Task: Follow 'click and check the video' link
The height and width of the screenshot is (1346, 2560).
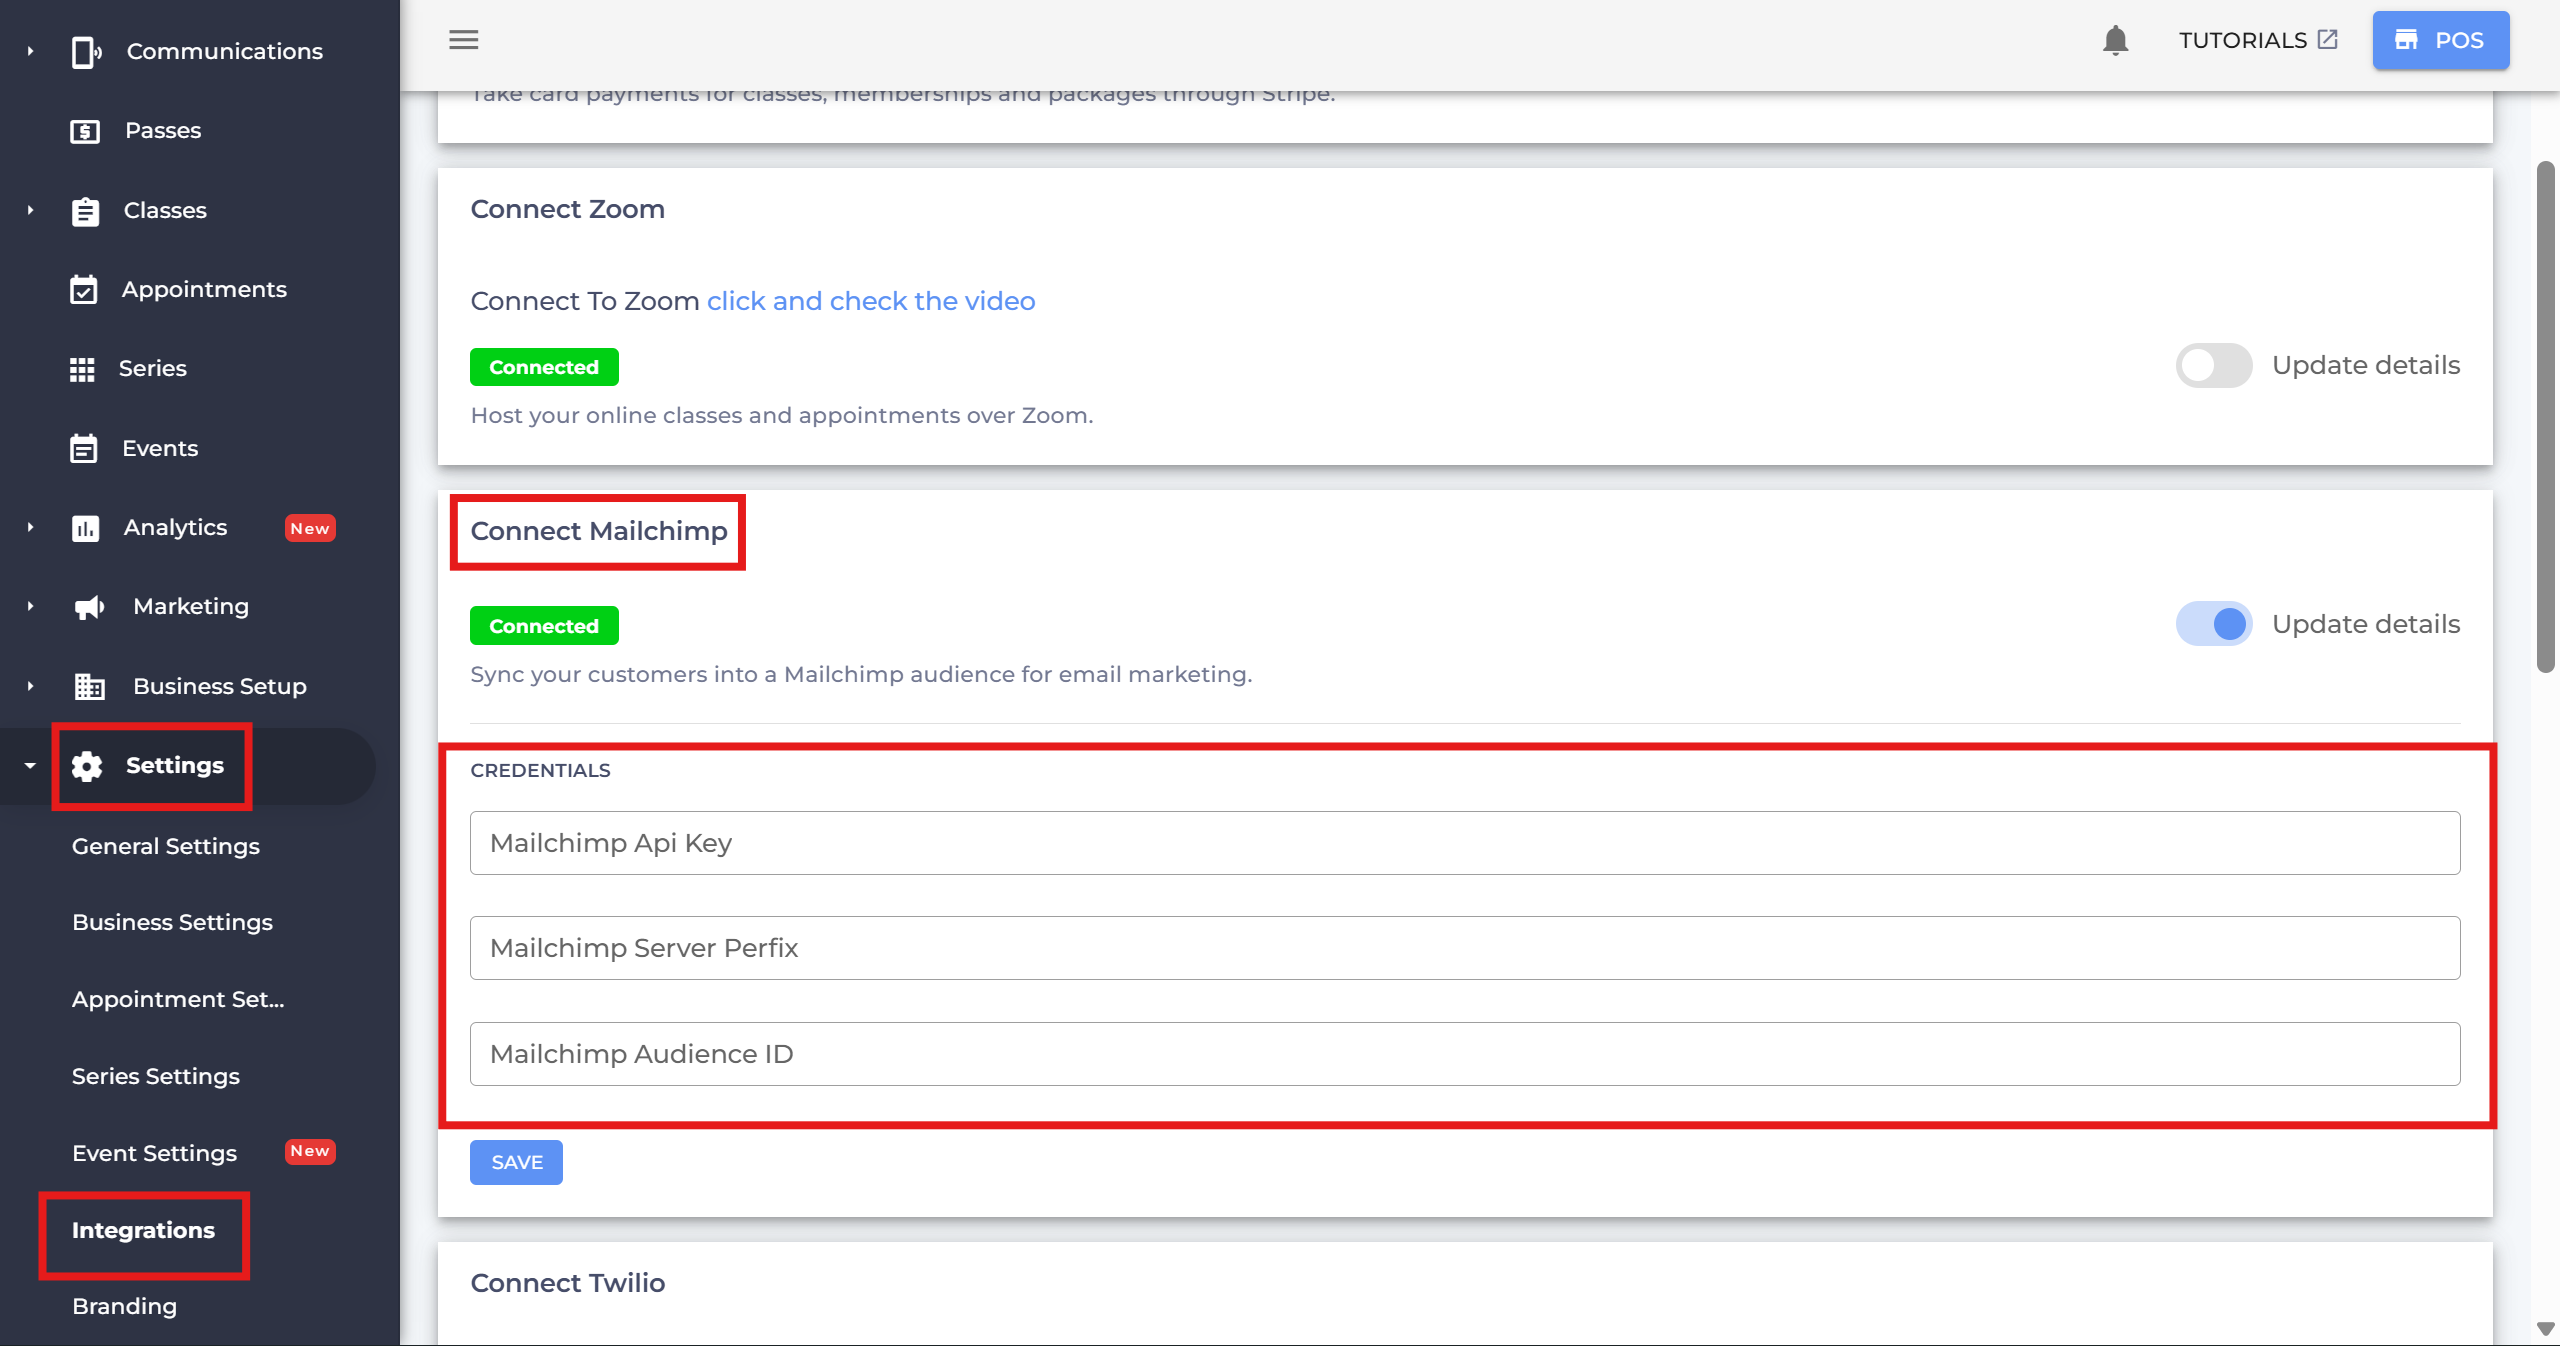Action: (871, 301)
